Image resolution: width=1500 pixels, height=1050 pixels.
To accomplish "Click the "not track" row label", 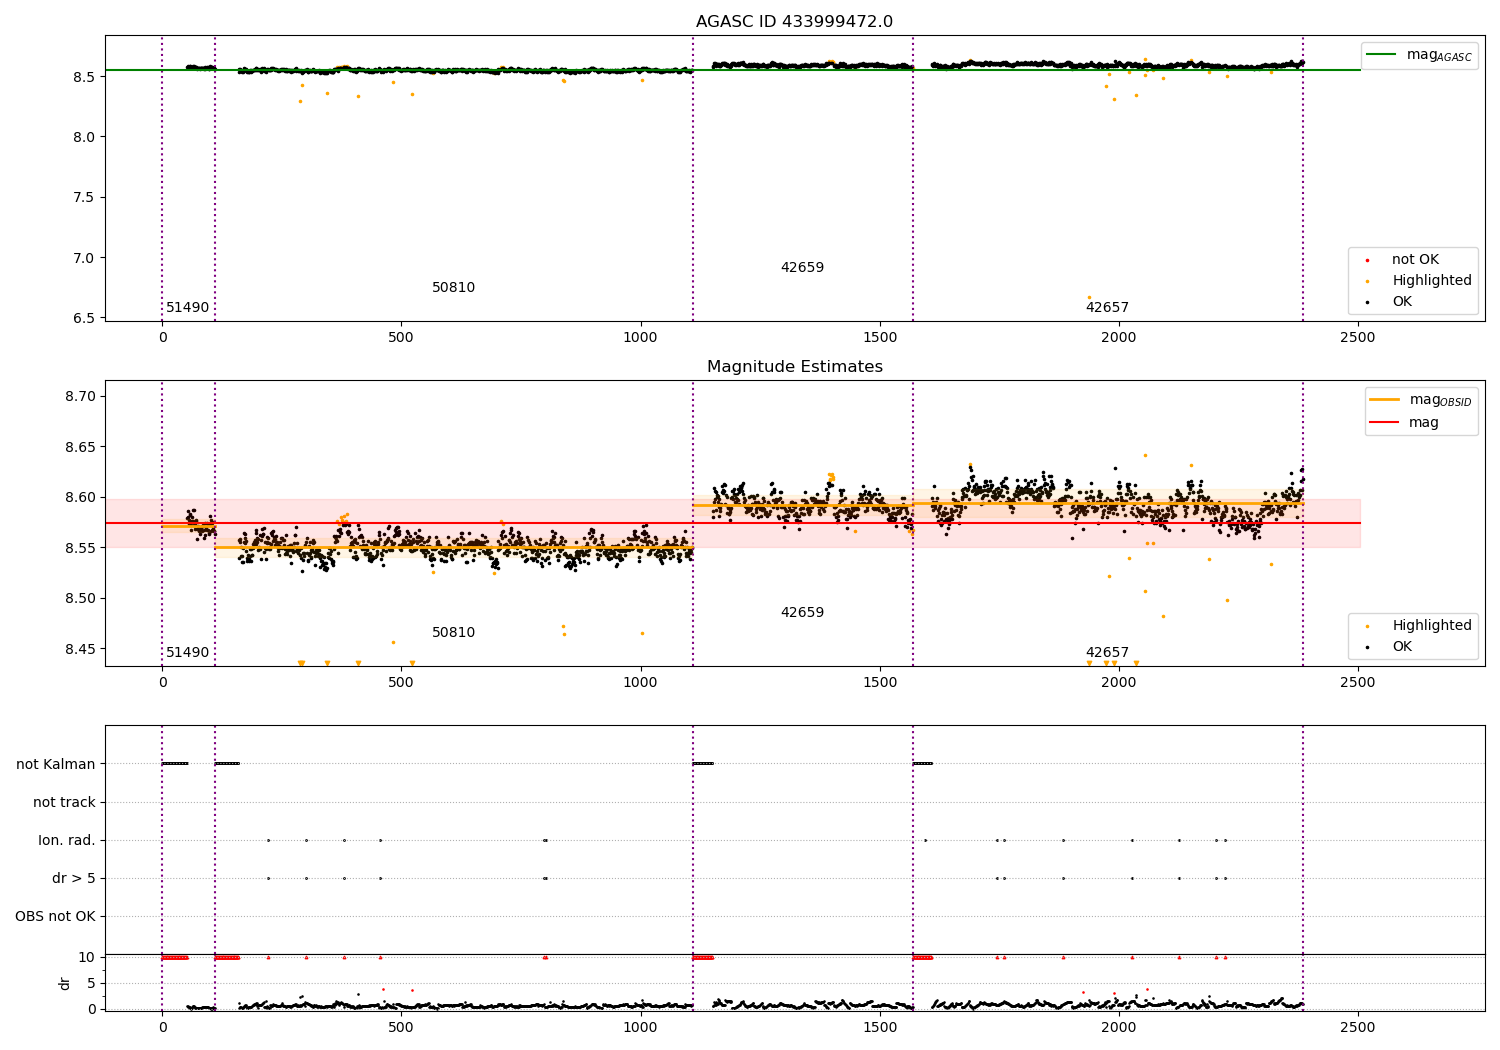I will (64, 803).
